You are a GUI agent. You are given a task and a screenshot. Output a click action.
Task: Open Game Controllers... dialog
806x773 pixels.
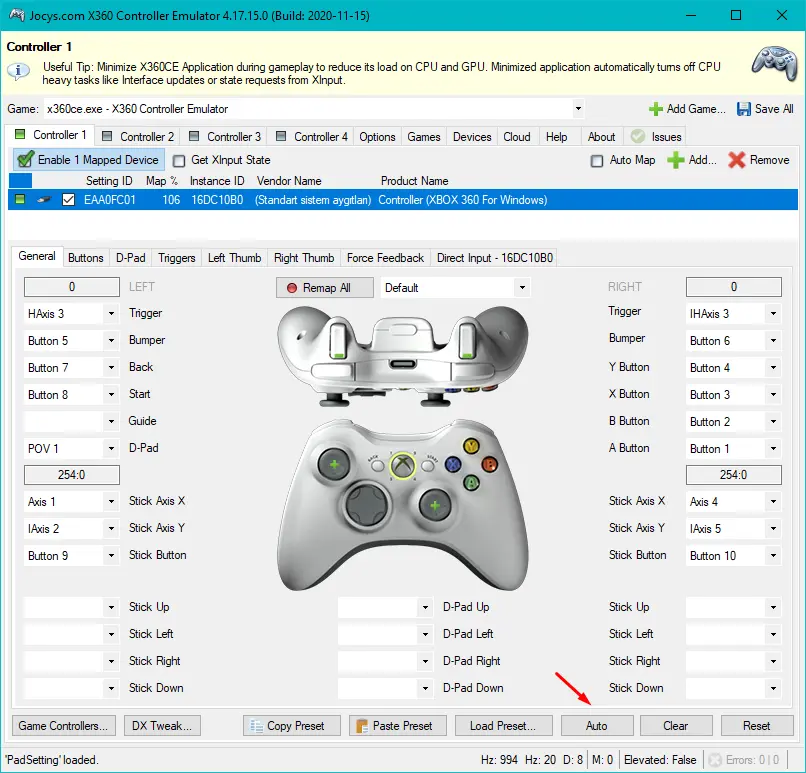(64, 726)
